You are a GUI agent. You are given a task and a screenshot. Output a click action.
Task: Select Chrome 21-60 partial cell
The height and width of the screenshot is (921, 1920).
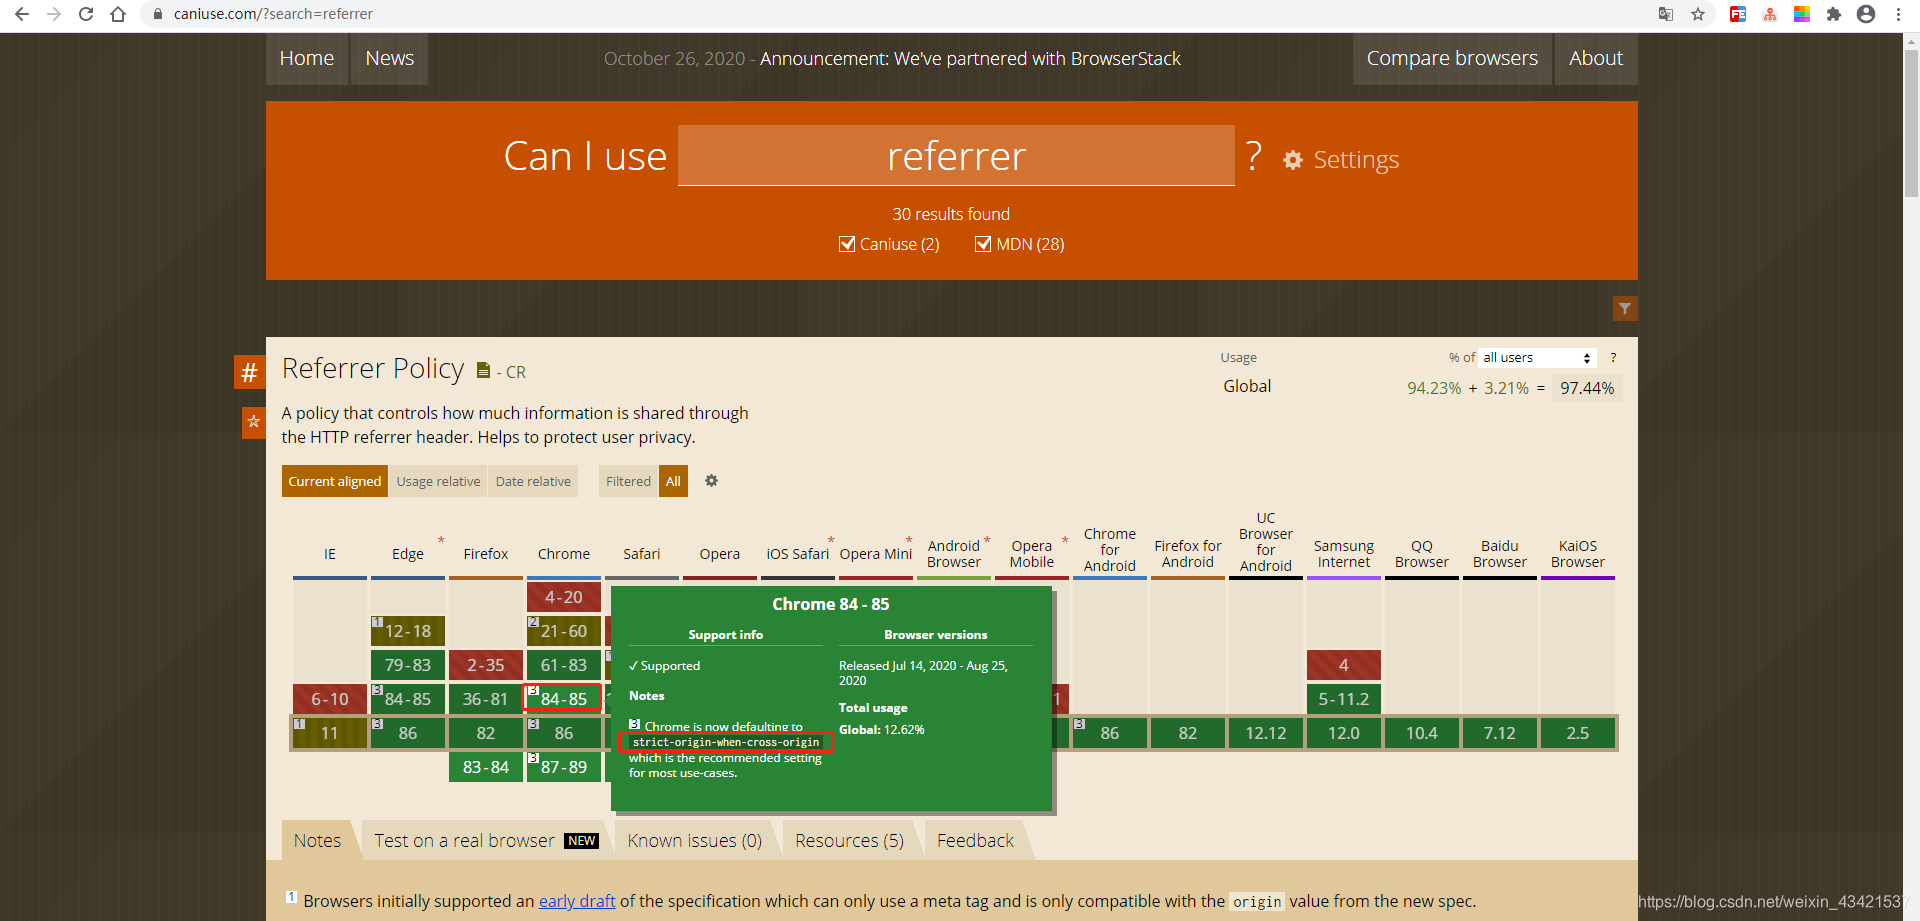click(x=564, y=631)
